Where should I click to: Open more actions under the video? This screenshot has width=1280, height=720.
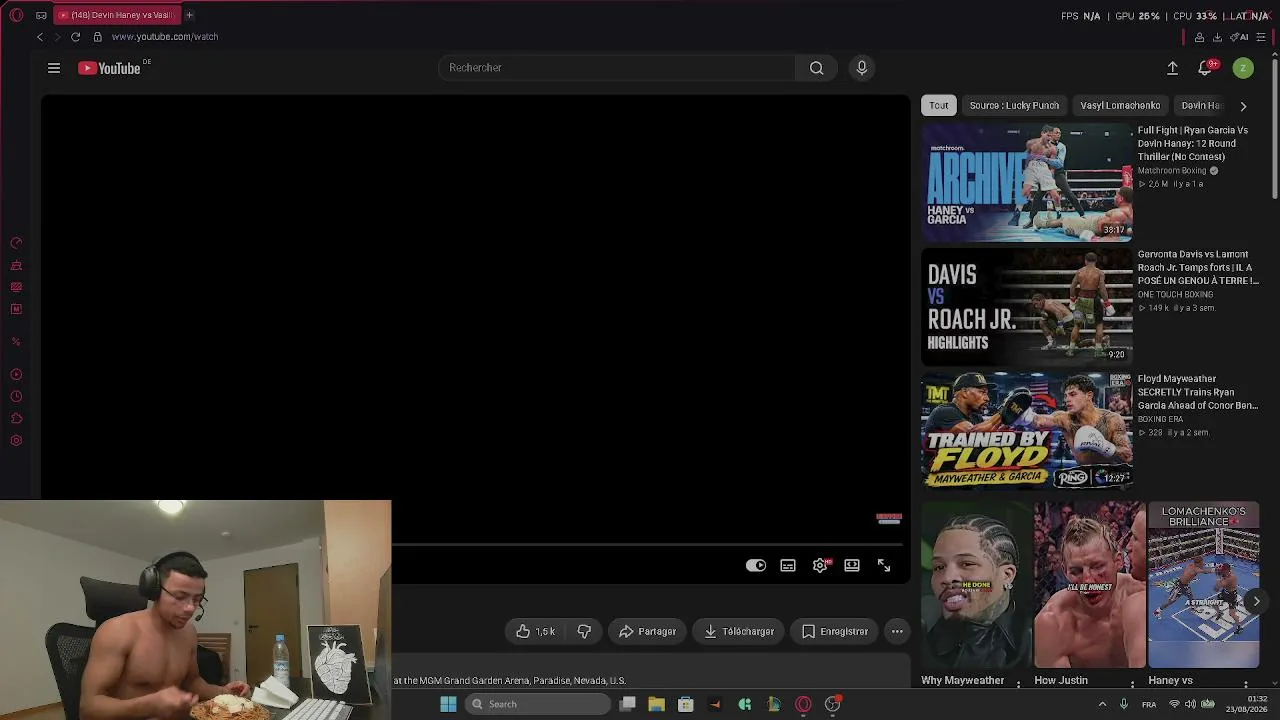(x=897, y=632)
